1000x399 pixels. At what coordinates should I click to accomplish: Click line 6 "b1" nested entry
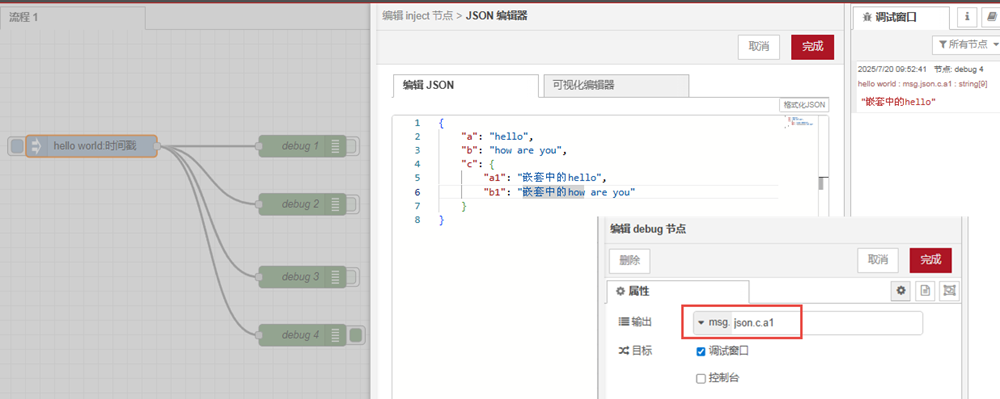559,192
